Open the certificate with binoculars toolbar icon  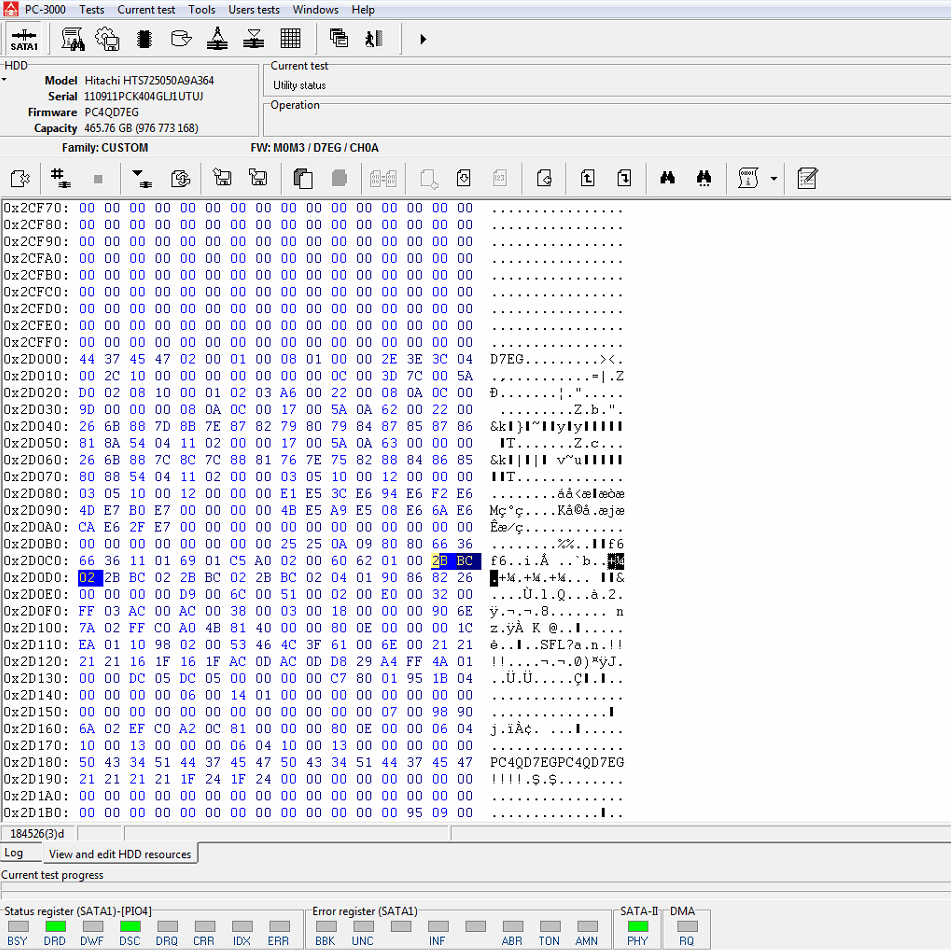tap(73, 39)
